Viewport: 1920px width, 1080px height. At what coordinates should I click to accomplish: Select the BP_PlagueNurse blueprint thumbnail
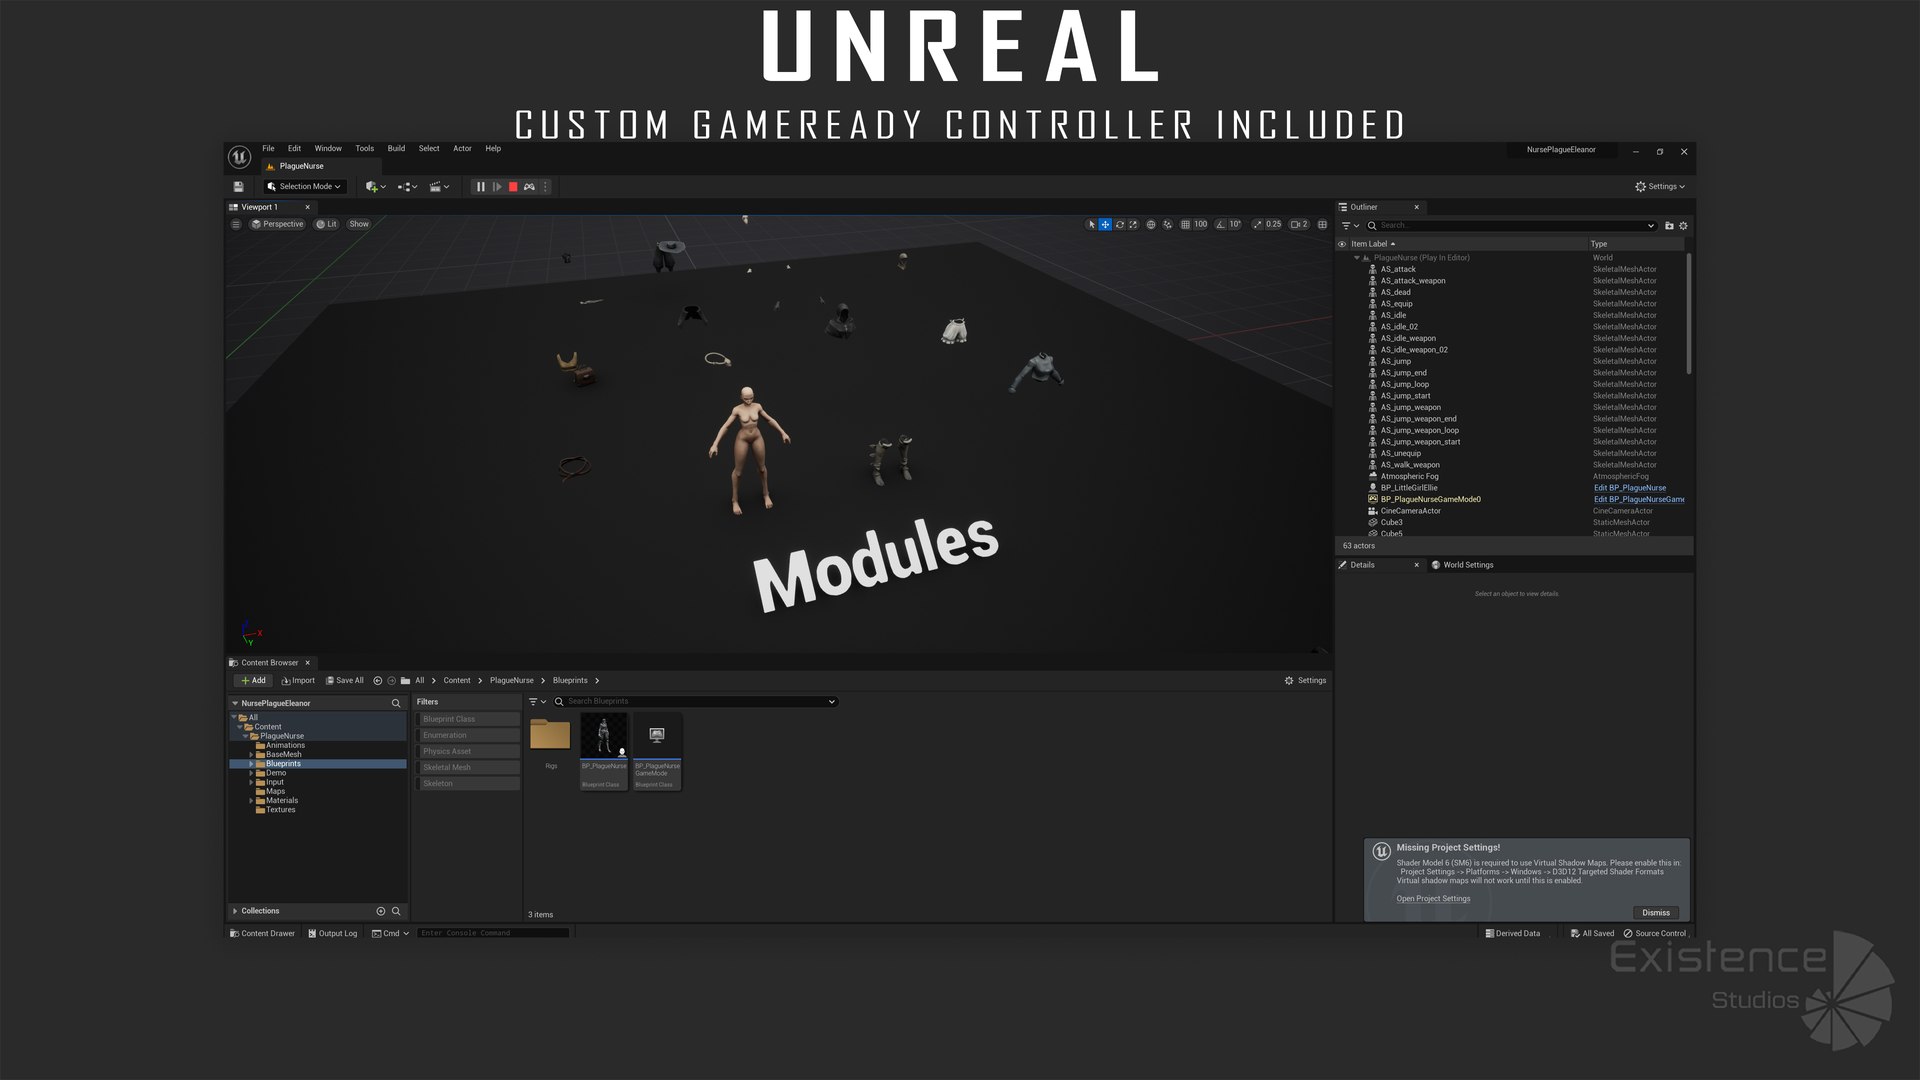click(604, 751)
